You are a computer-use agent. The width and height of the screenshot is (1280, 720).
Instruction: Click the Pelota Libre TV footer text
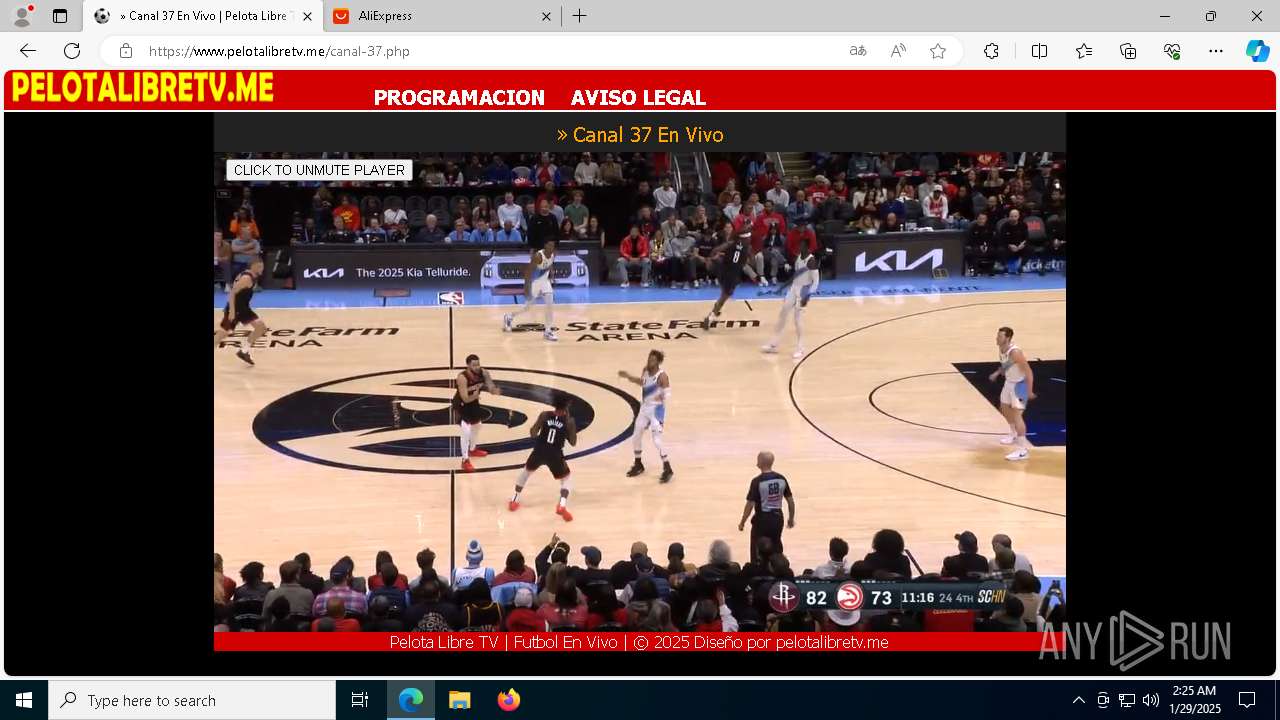point(639,642)
